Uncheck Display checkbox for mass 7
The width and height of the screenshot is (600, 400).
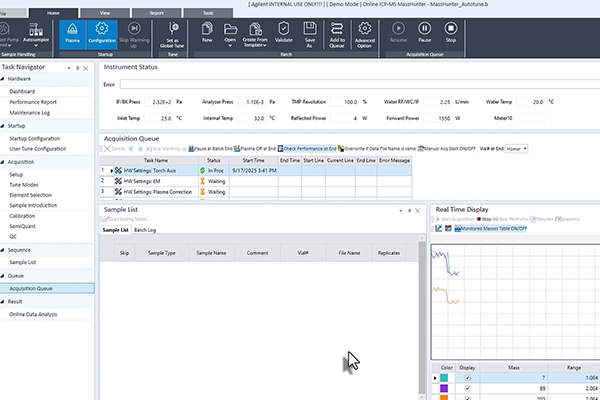[x=467, y=378]
